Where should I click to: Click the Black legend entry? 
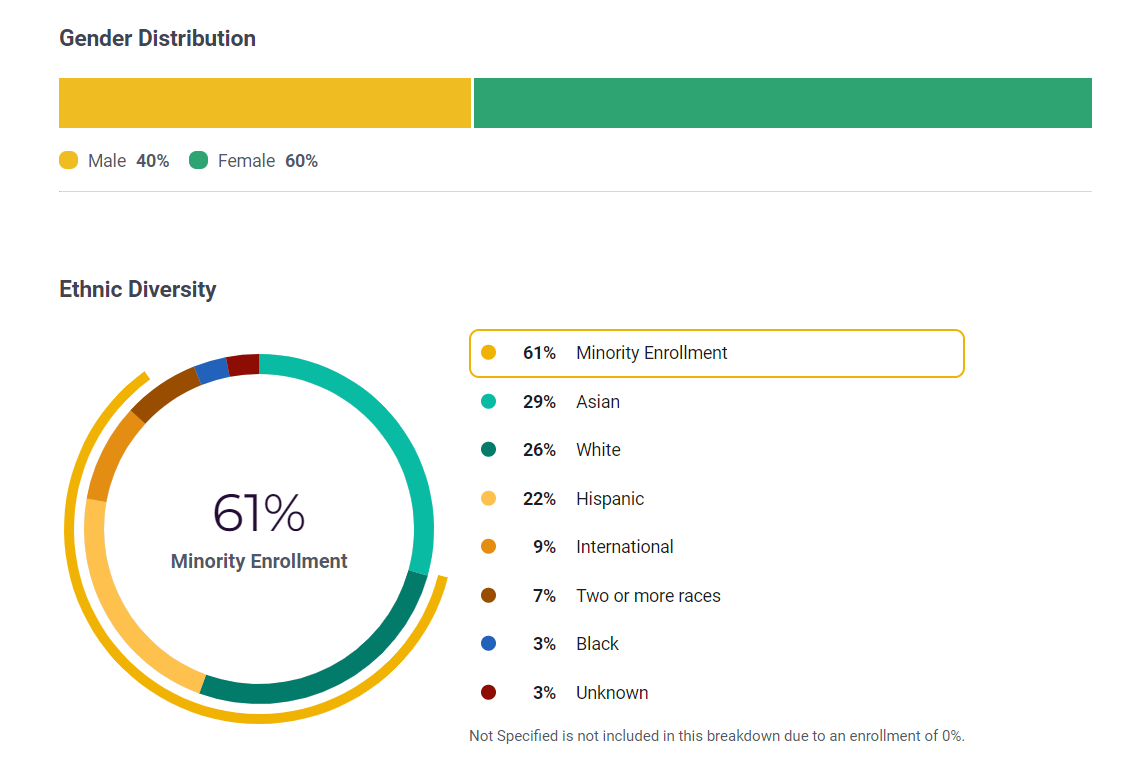click(597, 644)
